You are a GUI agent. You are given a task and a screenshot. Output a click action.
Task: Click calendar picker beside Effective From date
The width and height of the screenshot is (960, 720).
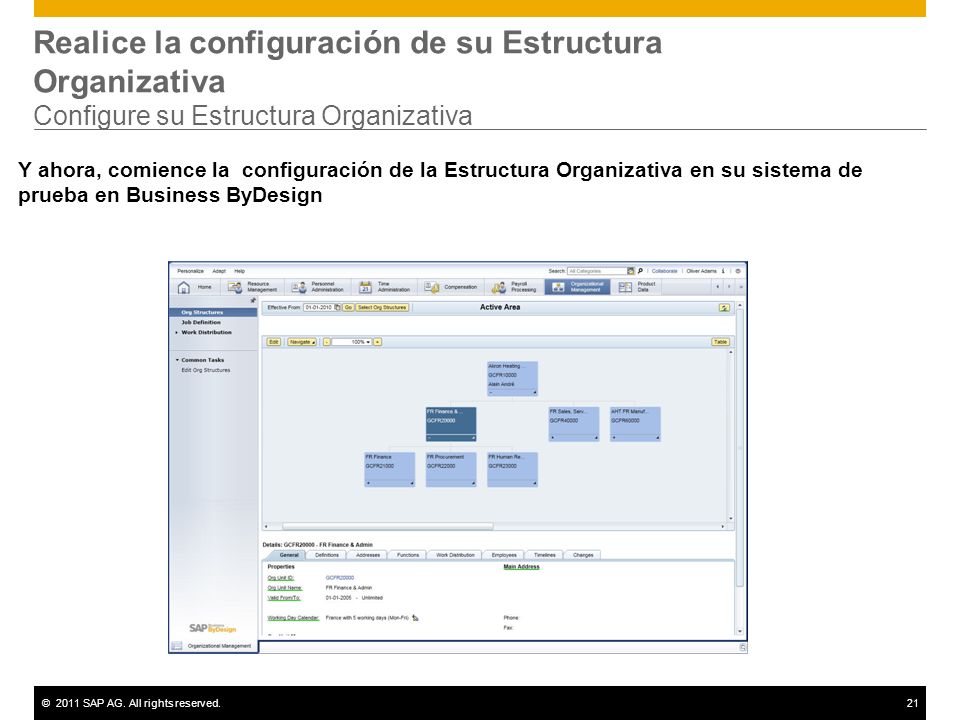[337, 307]
